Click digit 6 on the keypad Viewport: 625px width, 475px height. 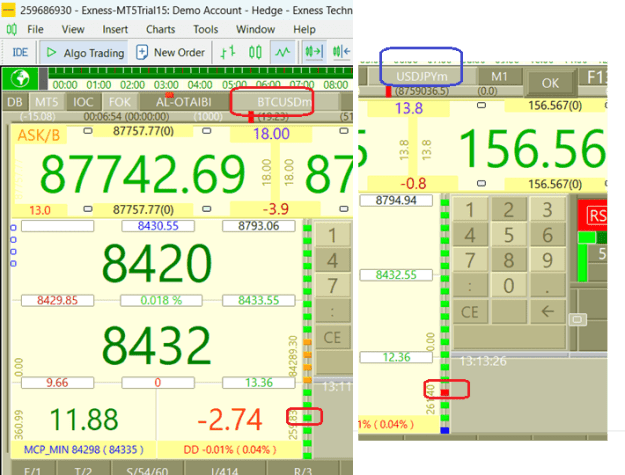pos(547,235)
